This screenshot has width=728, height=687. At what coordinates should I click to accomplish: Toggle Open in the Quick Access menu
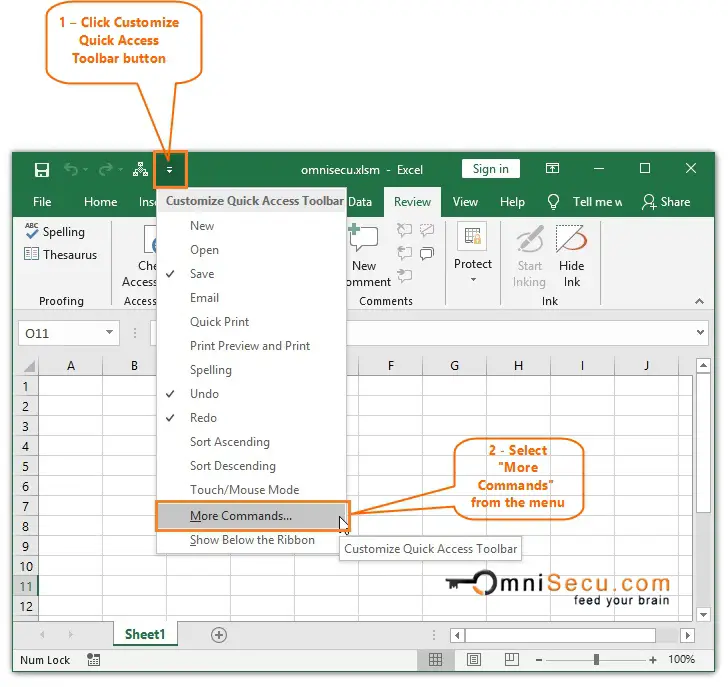(x=252, y=250)
